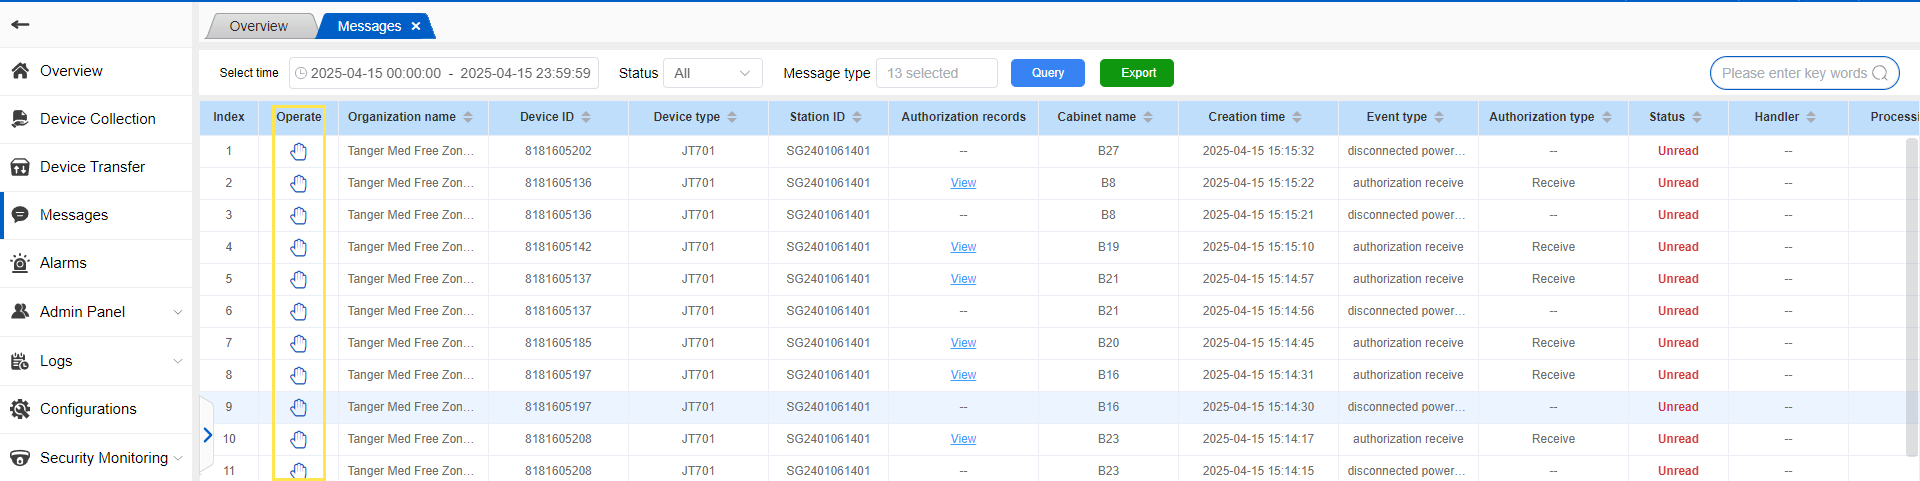1920x481 pixels.
Task: Open View link for row 2 authorization
Action: 963,183
